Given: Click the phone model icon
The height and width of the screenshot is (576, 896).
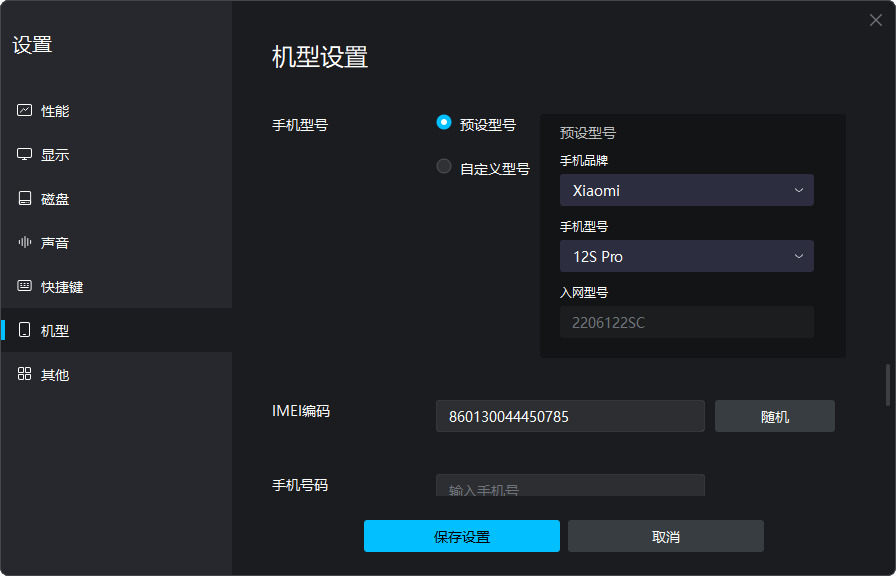Looking at the screenshot, I should pos(25,331).
